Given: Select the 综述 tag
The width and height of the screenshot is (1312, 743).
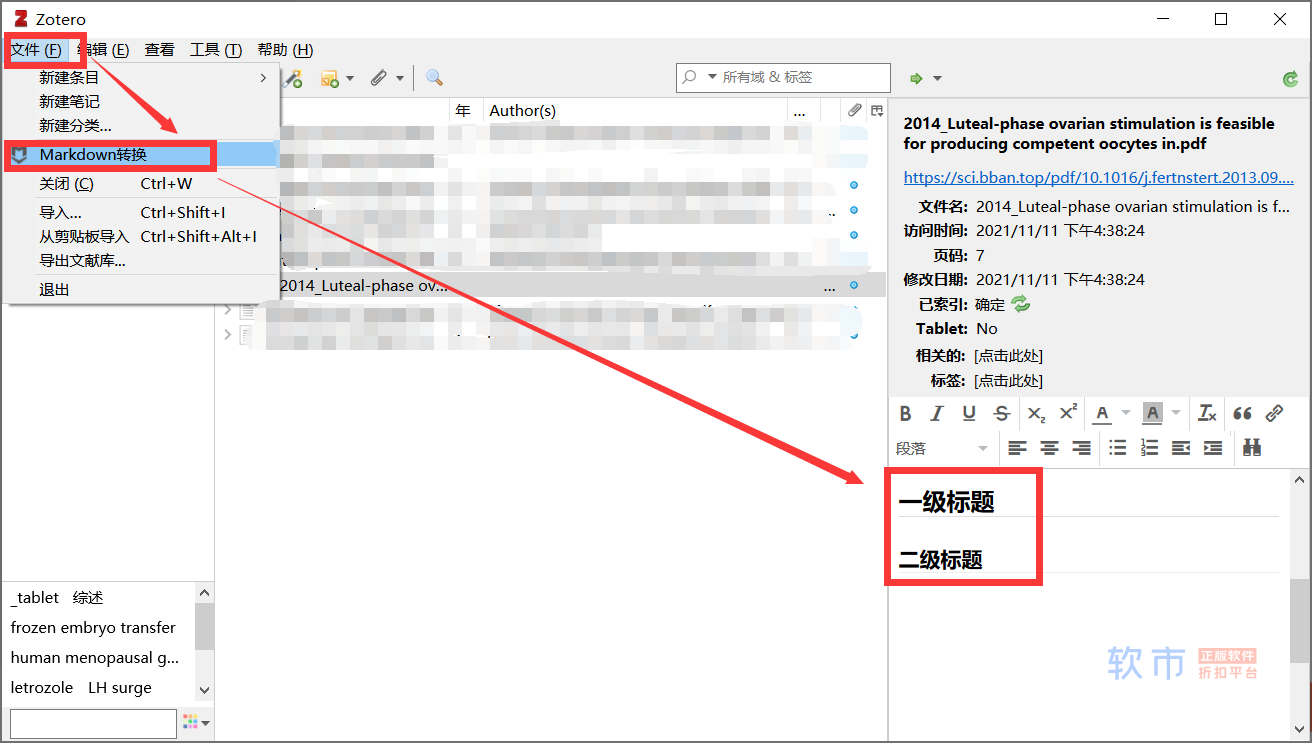Looking at the screenshot, I should [x=88, y=598].
